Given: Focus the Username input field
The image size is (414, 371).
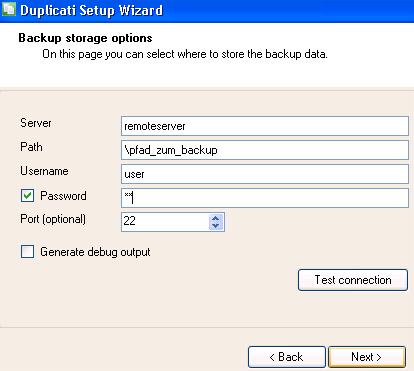Looking at the screenshot, I should pyautogui.click(x=265, y=174).
